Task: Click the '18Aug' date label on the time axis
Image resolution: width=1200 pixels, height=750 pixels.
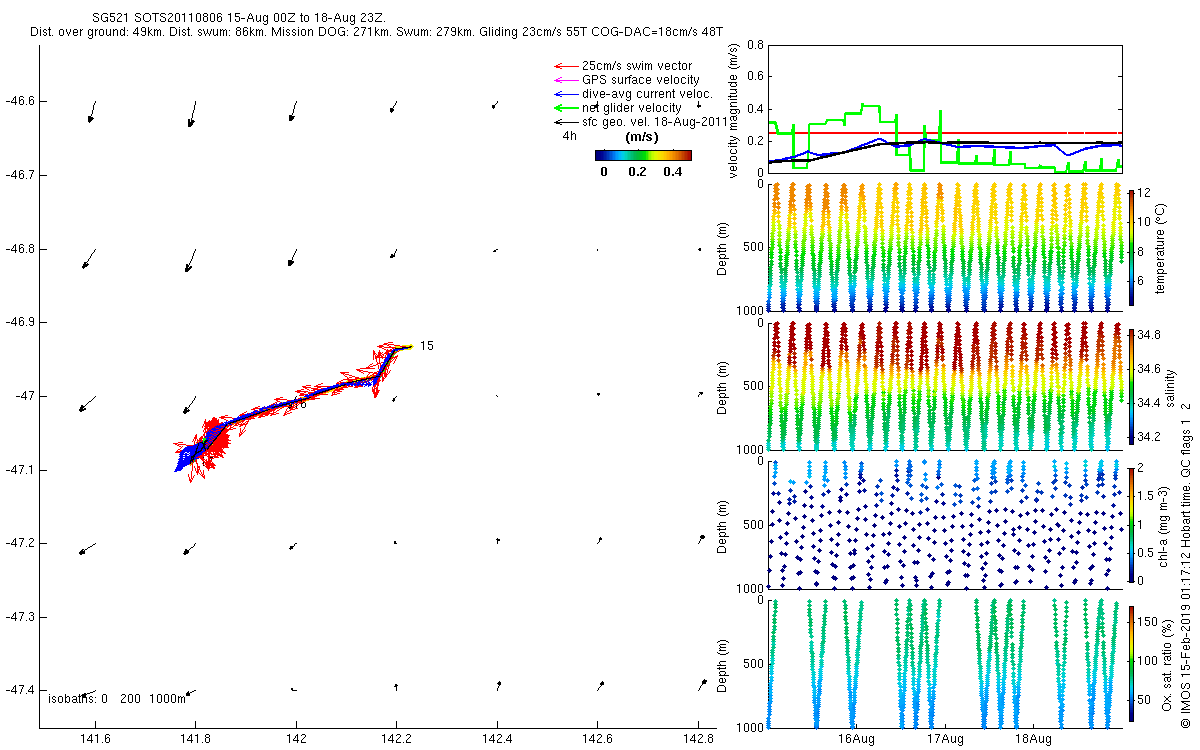Action: pyautogui.click(x=1033, y=739)
